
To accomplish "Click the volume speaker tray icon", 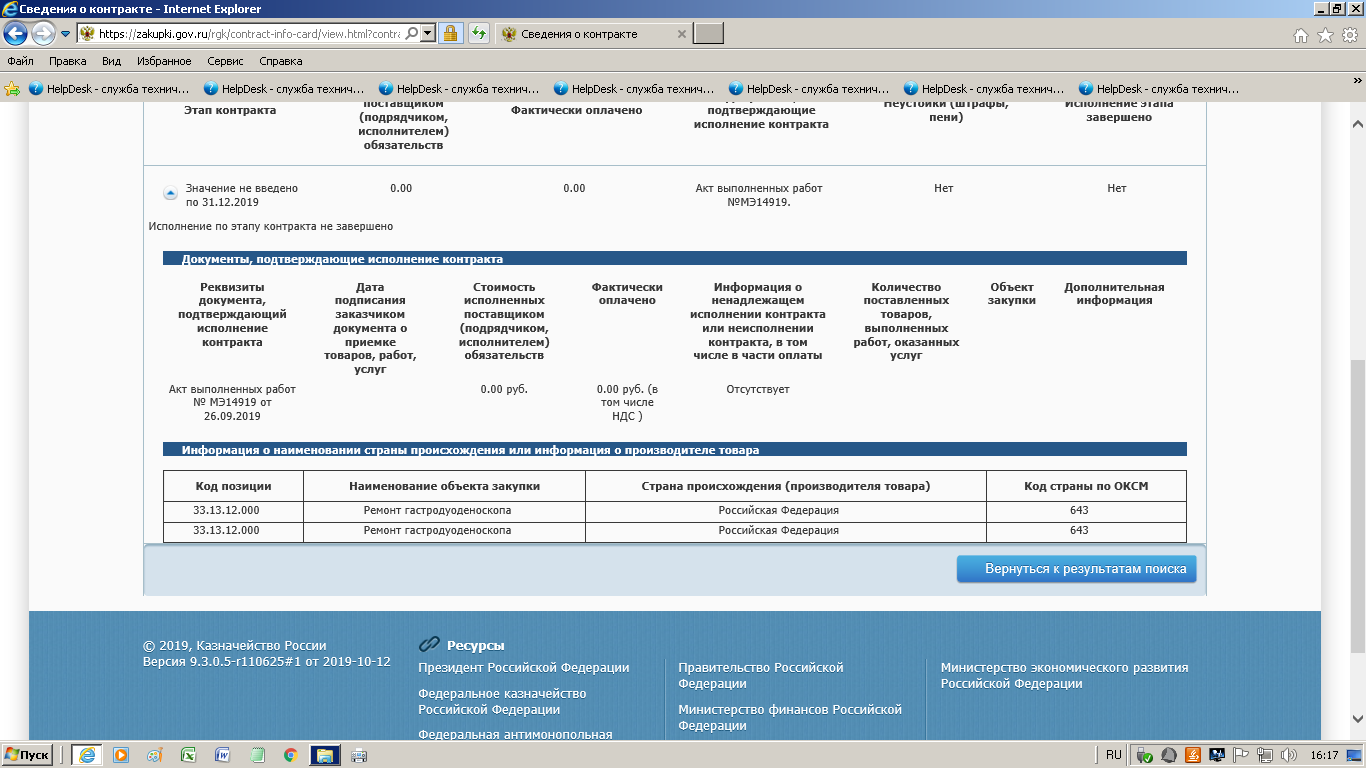I will pos(1289,755).
